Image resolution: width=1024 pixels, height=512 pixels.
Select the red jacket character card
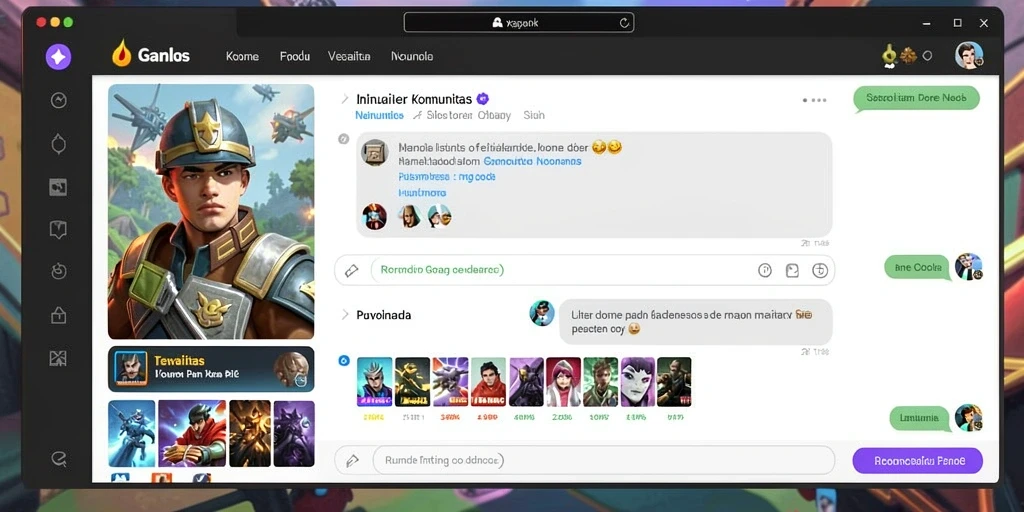(x=488, y=382)
